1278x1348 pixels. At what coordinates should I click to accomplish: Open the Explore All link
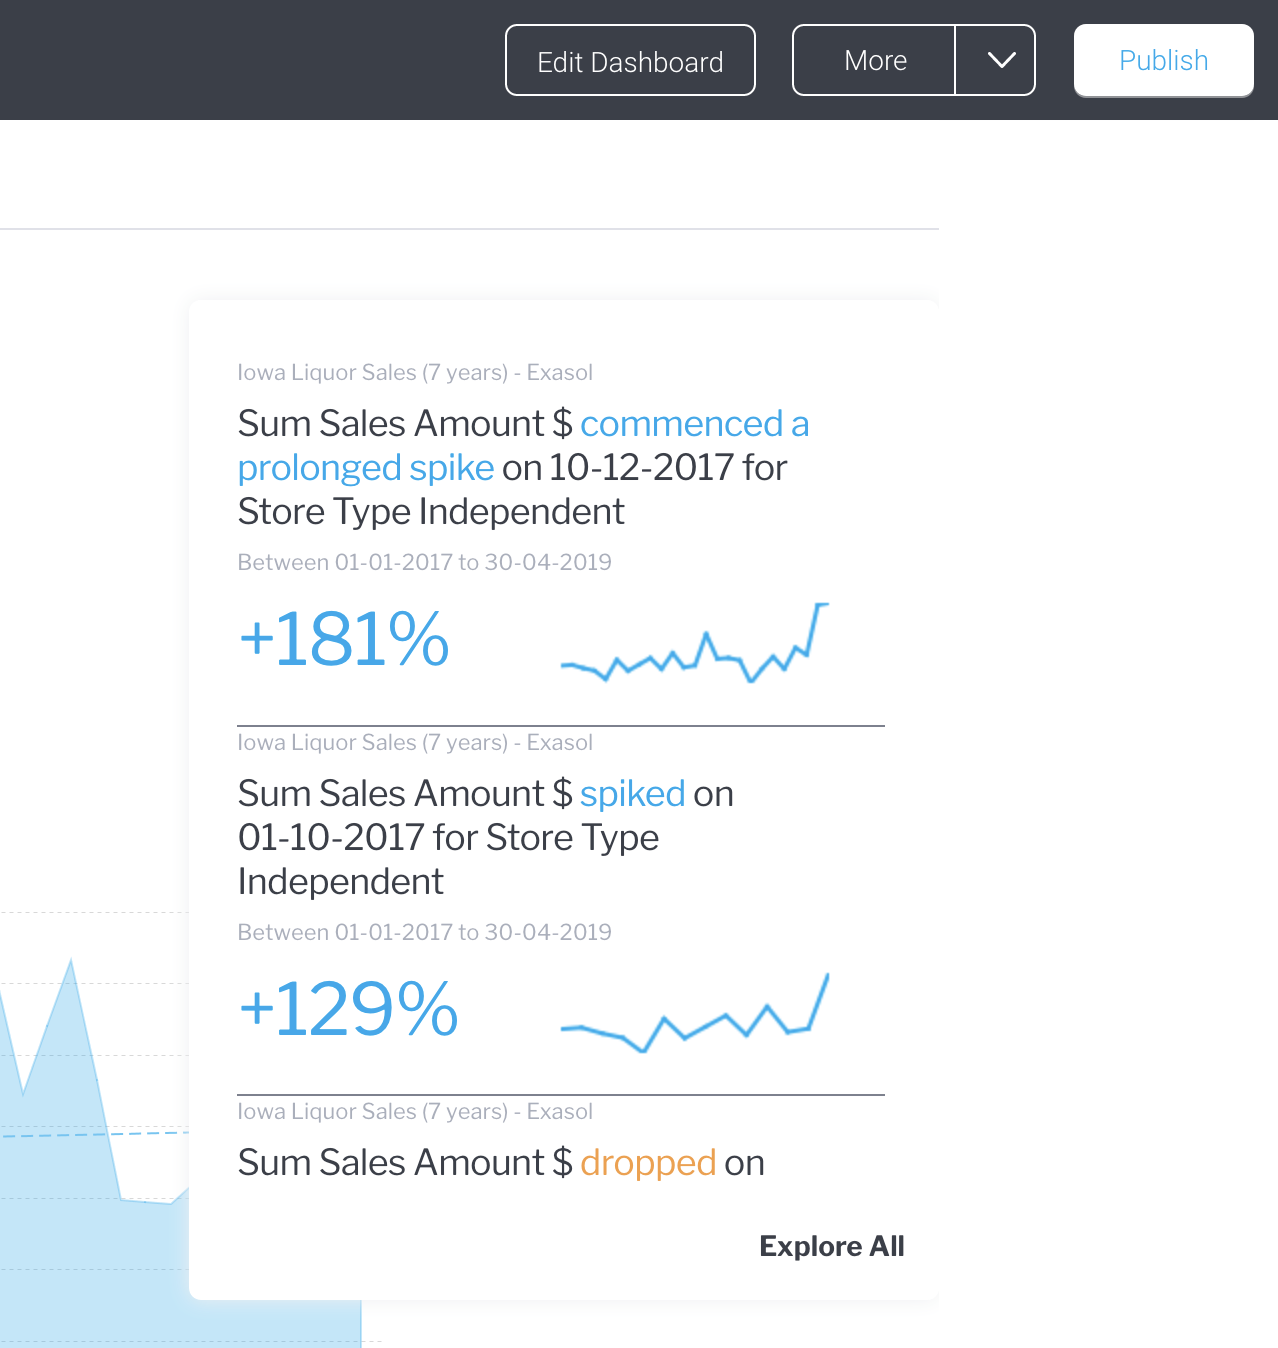pos(831,1246)
